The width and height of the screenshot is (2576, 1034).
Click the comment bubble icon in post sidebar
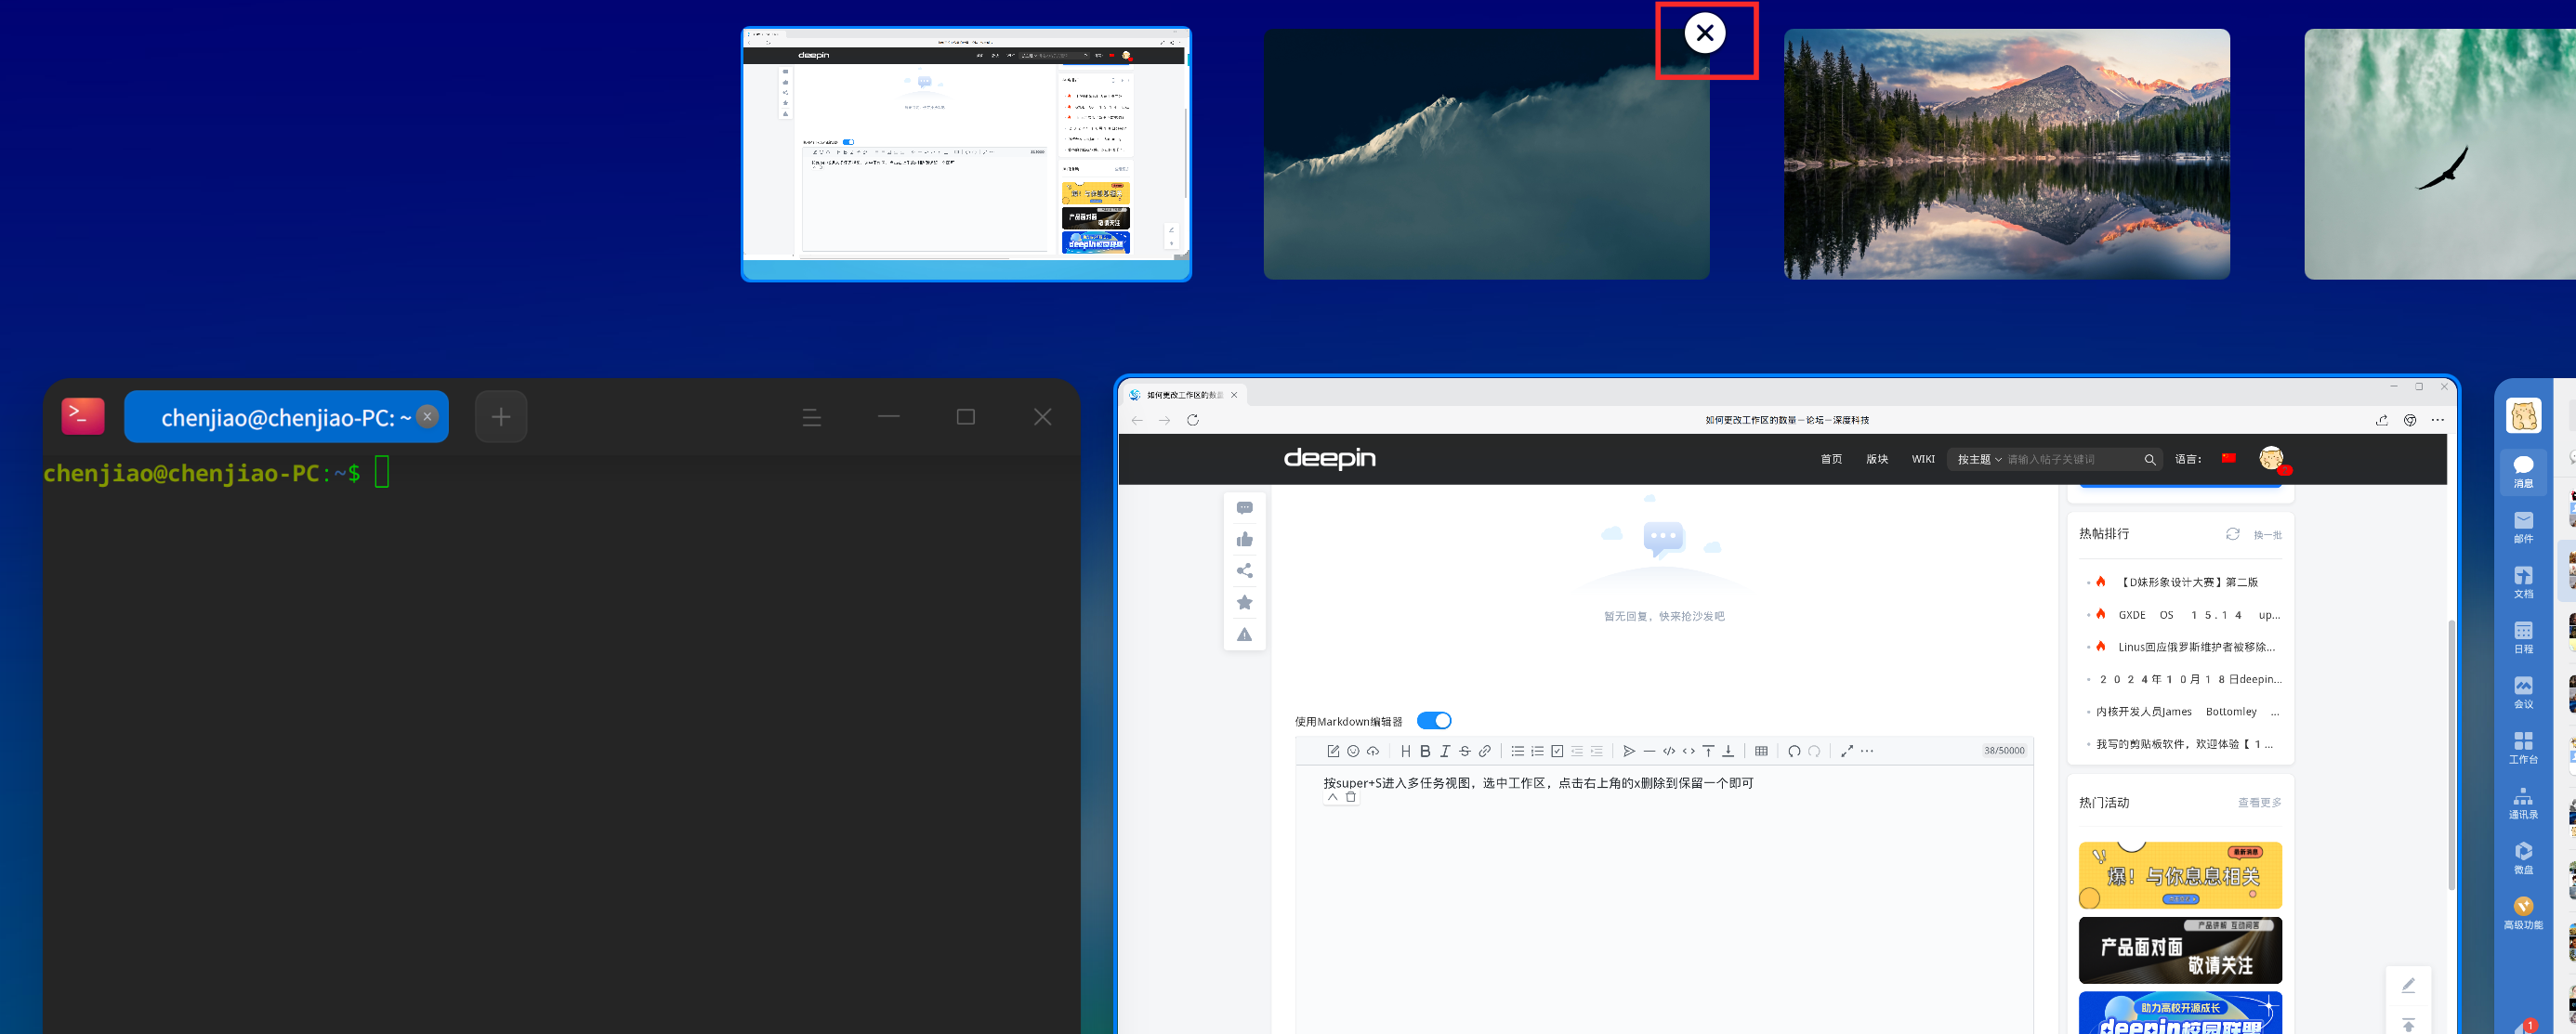pyautogui.click(x=1245, y=508)
